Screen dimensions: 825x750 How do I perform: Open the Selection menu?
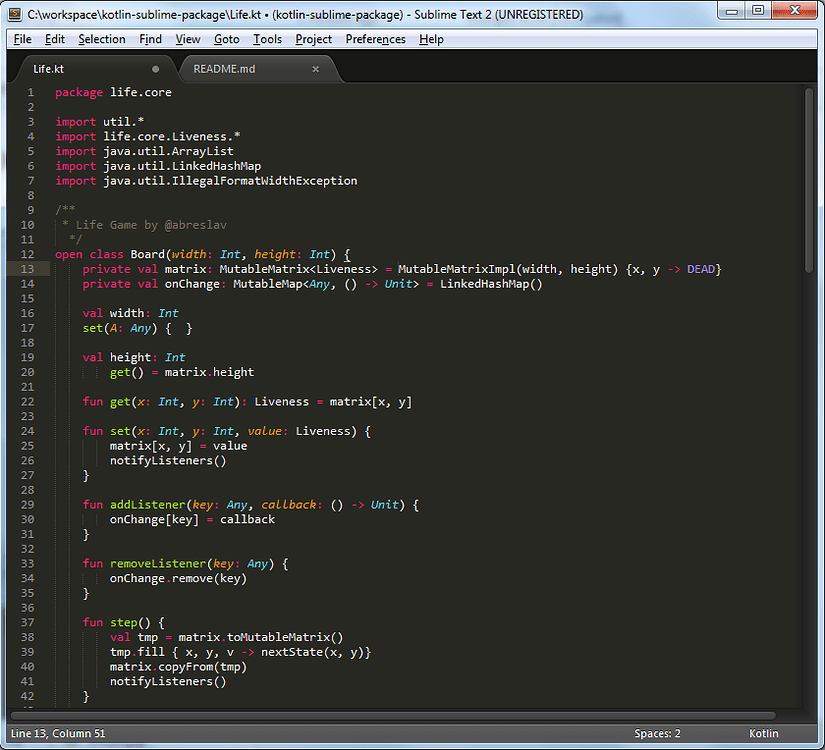(x=101, y=39)
